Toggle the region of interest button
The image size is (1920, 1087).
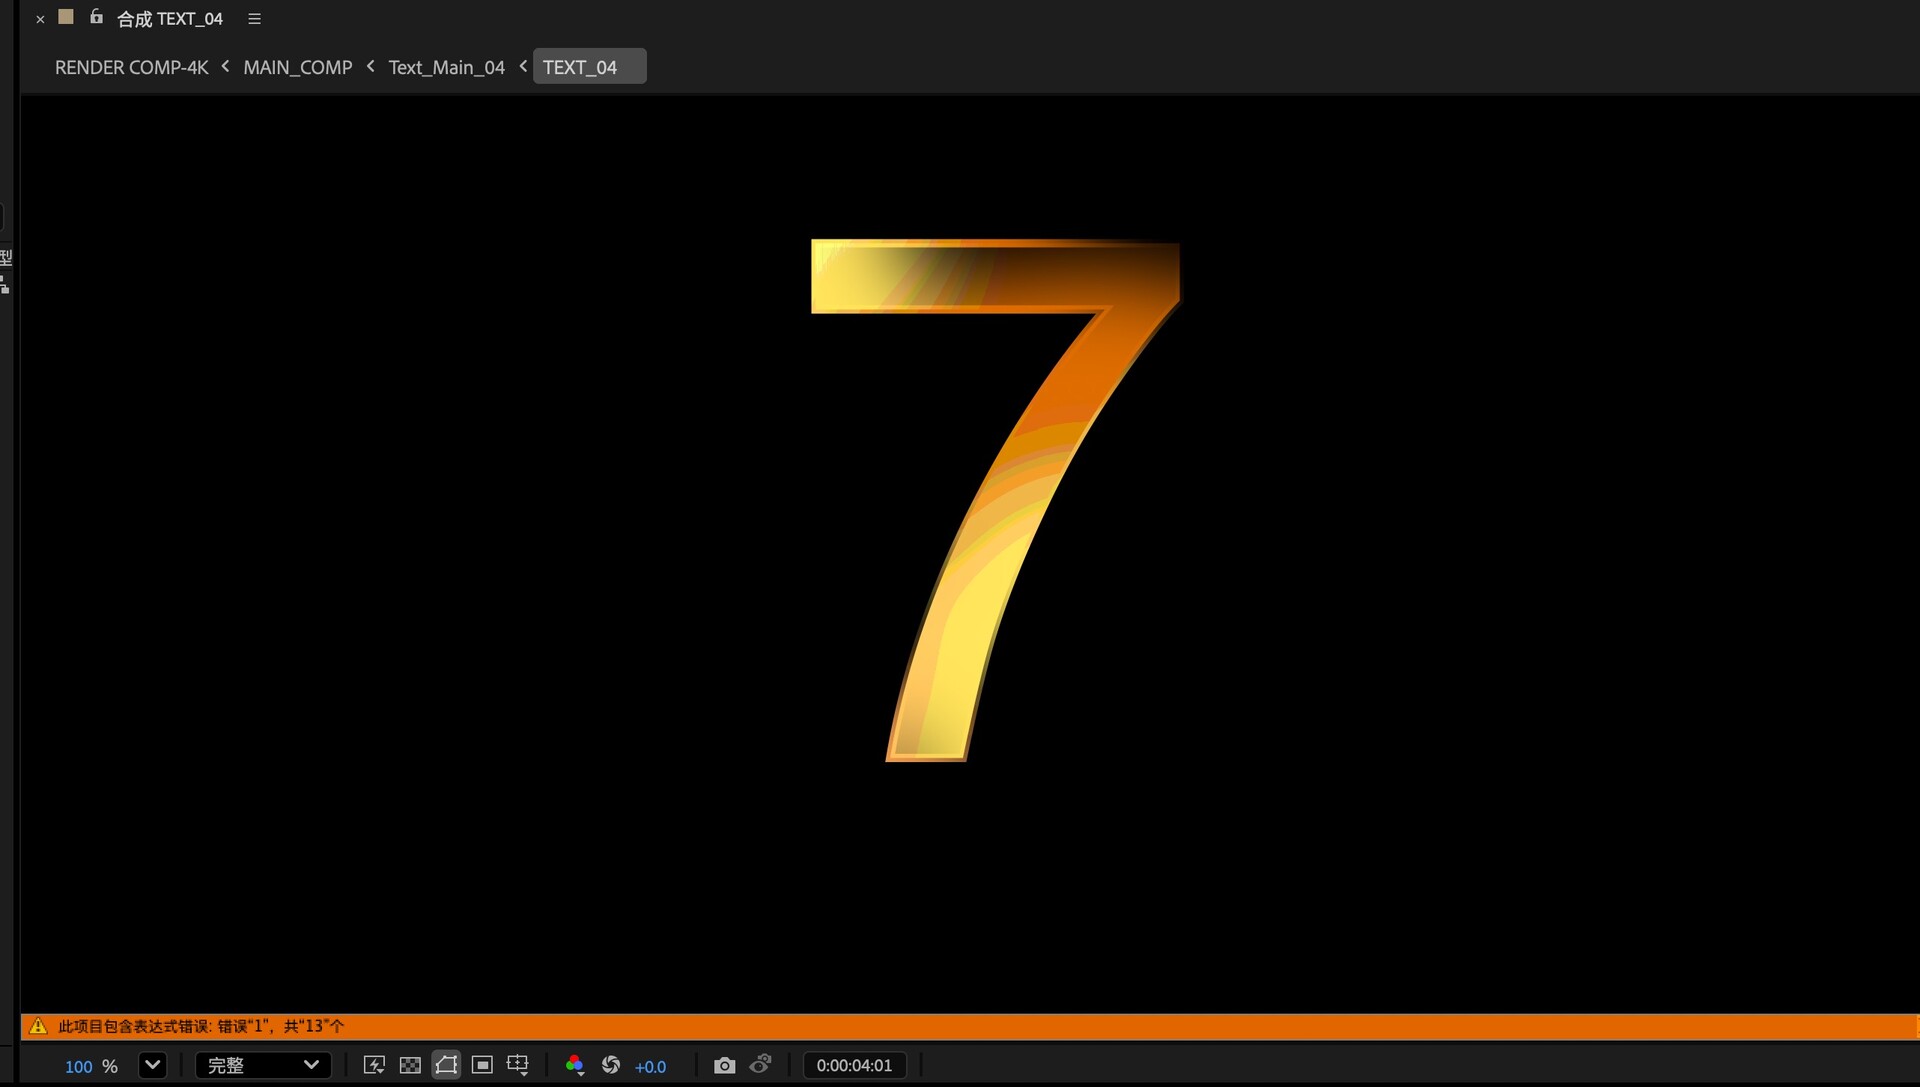[x=482, y=1066]
